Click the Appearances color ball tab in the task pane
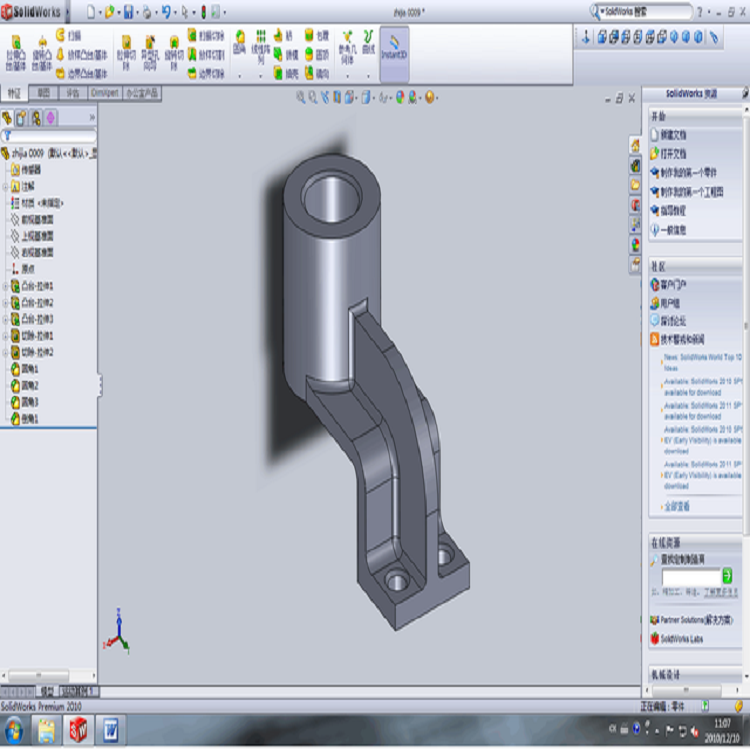 (x=635, y=244)
